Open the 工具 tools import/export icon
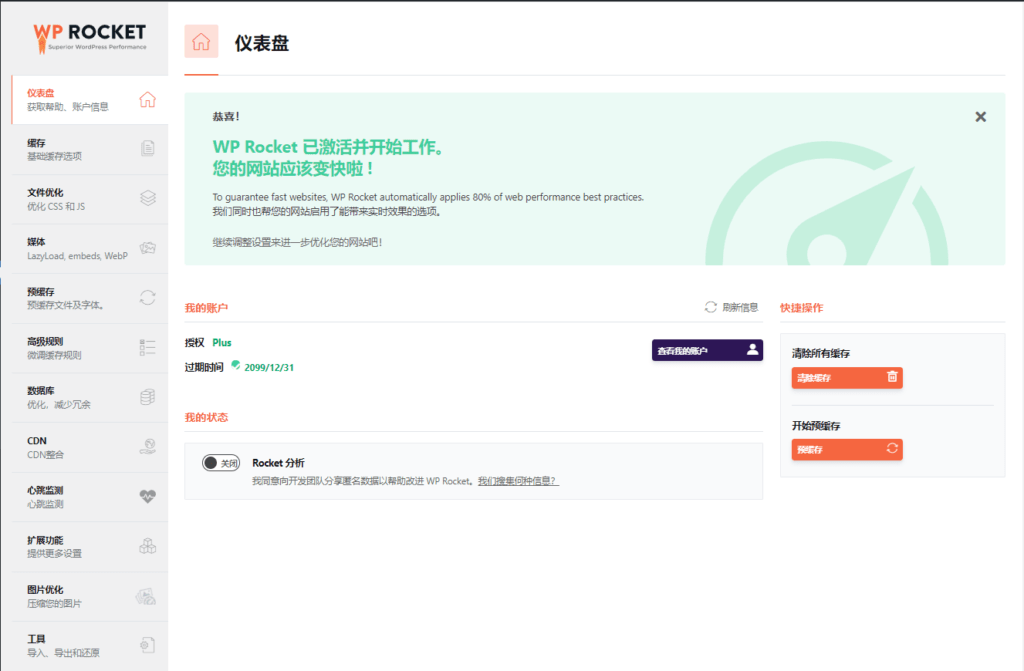Viewport: 1024px width, 671px height. tap(148, 645)
